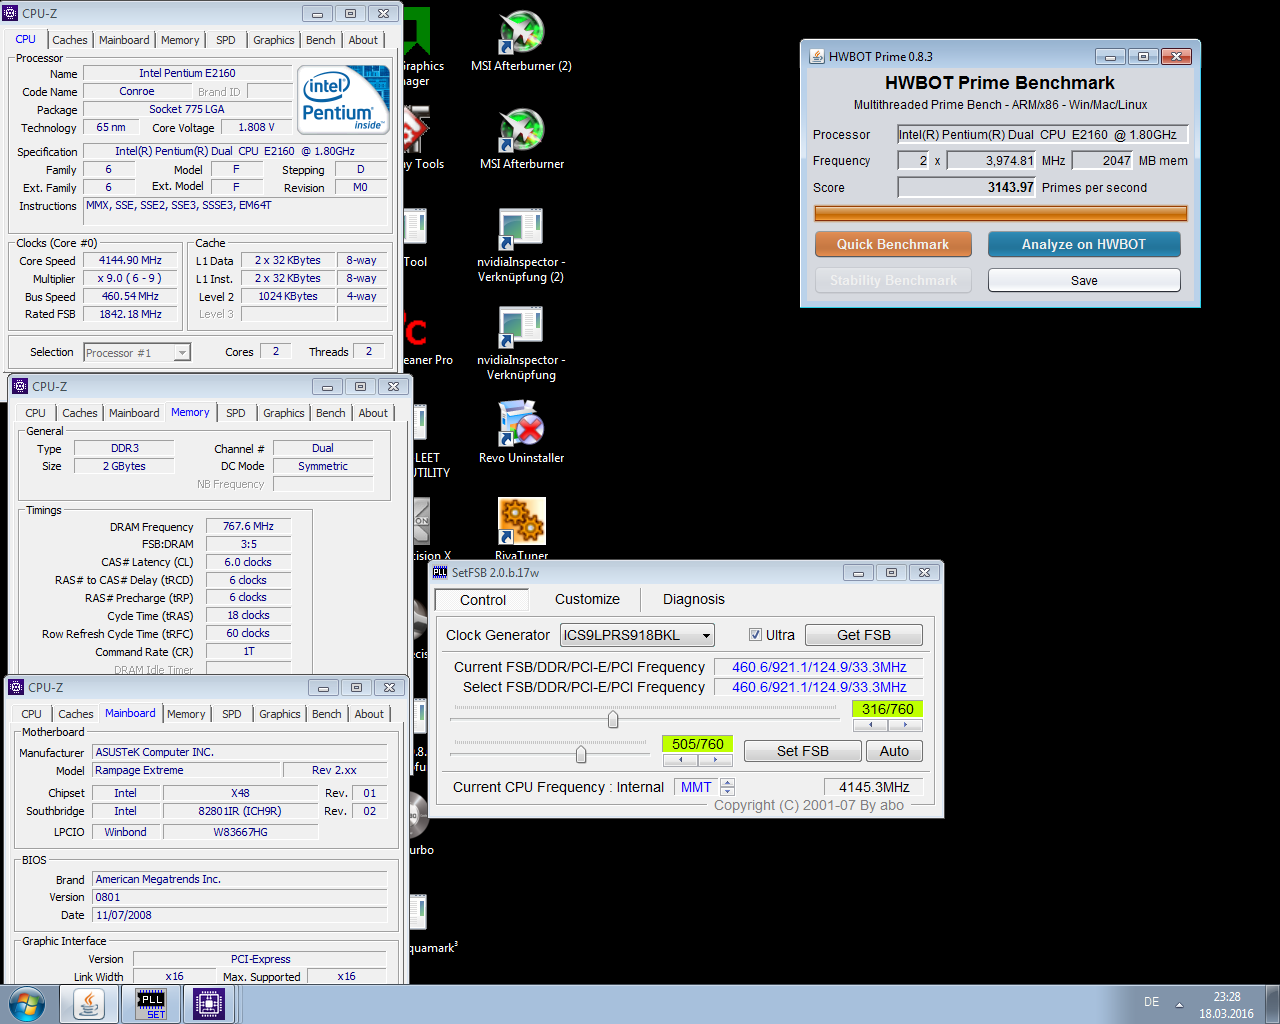
Task: Open nvidiaInspector - Verknüpfung (2) shortcut
Action: [521, 245]
